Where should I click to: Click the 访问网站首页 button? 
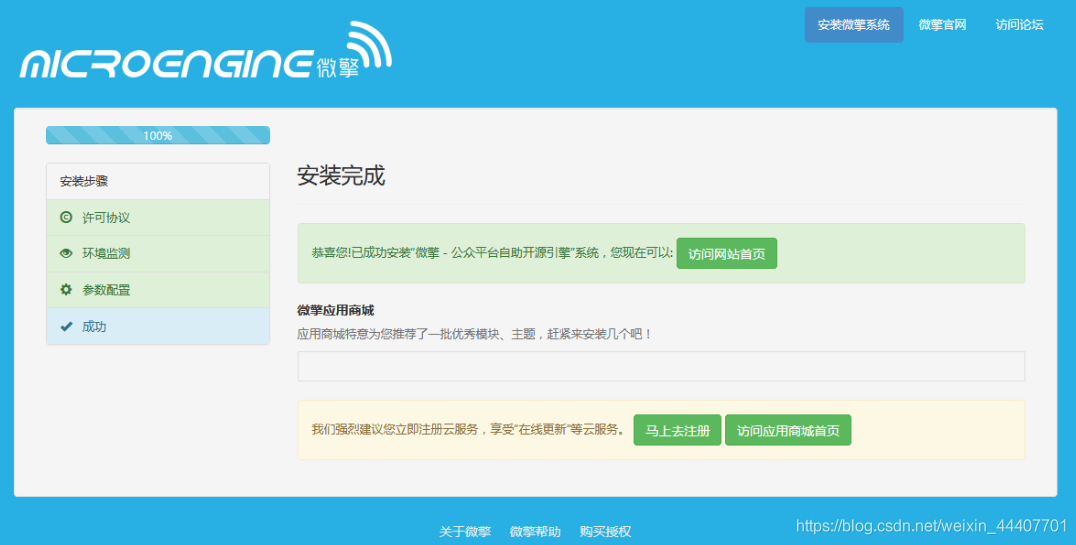tap(727, 253)
